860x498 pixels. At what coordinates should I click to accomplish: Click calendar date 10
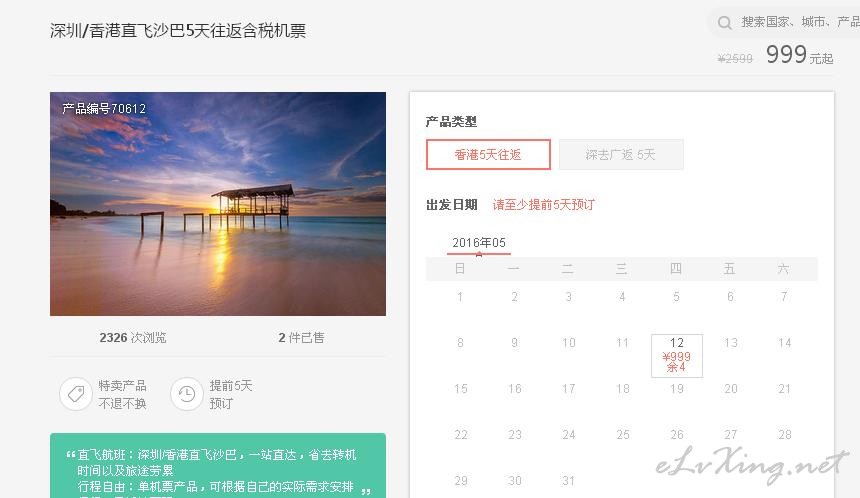[569, 343]
